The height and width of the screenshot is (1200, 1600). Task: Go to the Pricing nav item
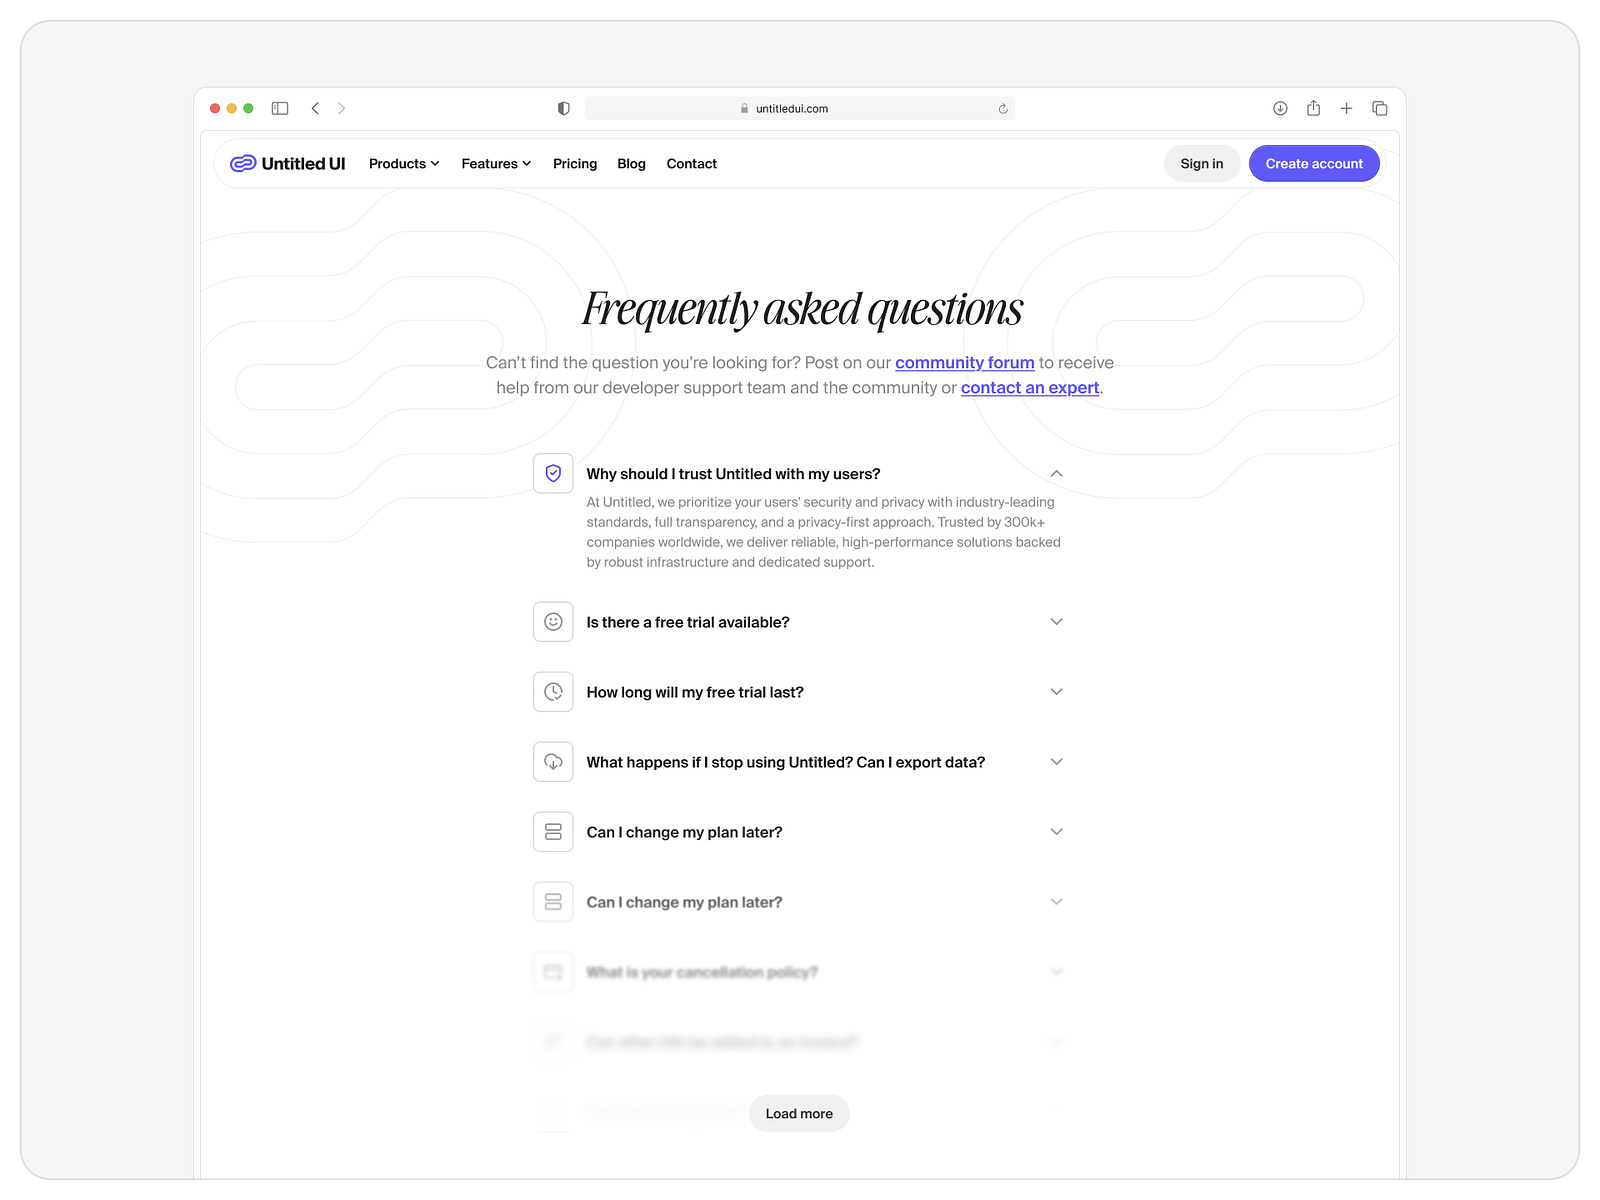[x=574, y=163]
